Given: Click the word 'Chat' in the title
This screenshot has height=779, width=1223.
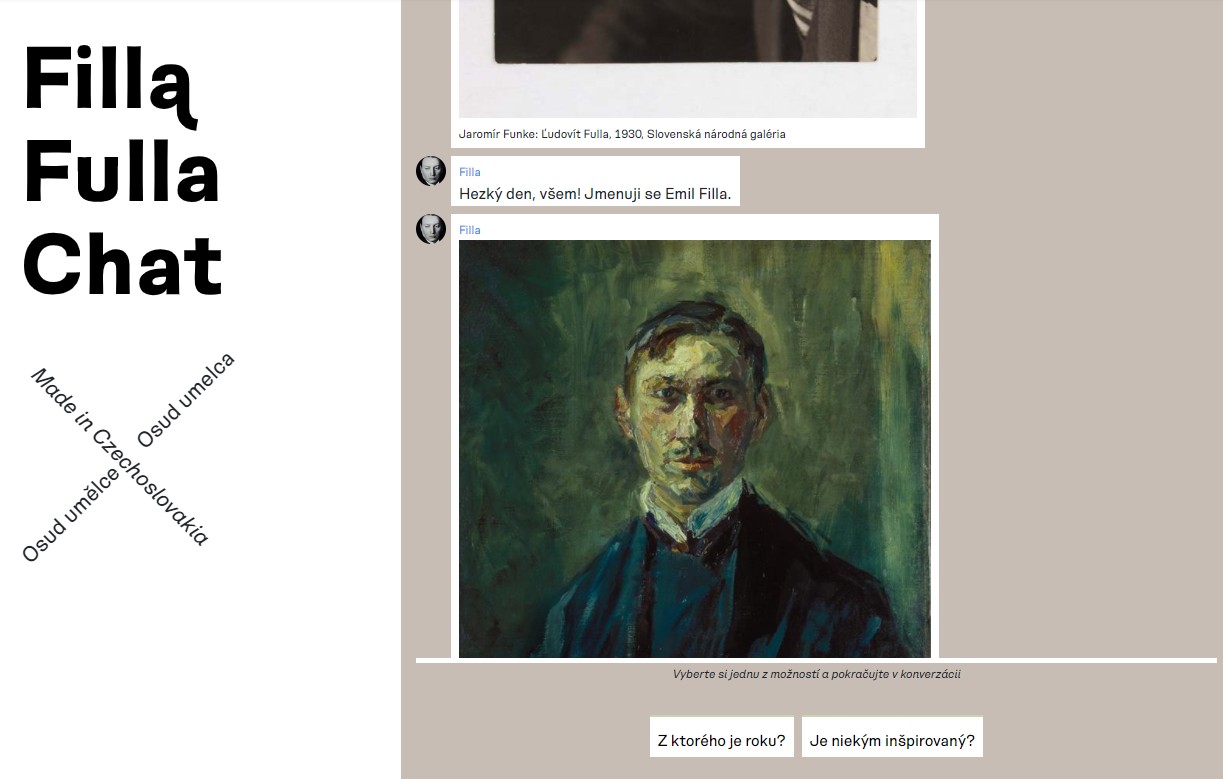Looking at the screenshot, I should point(122,265).
